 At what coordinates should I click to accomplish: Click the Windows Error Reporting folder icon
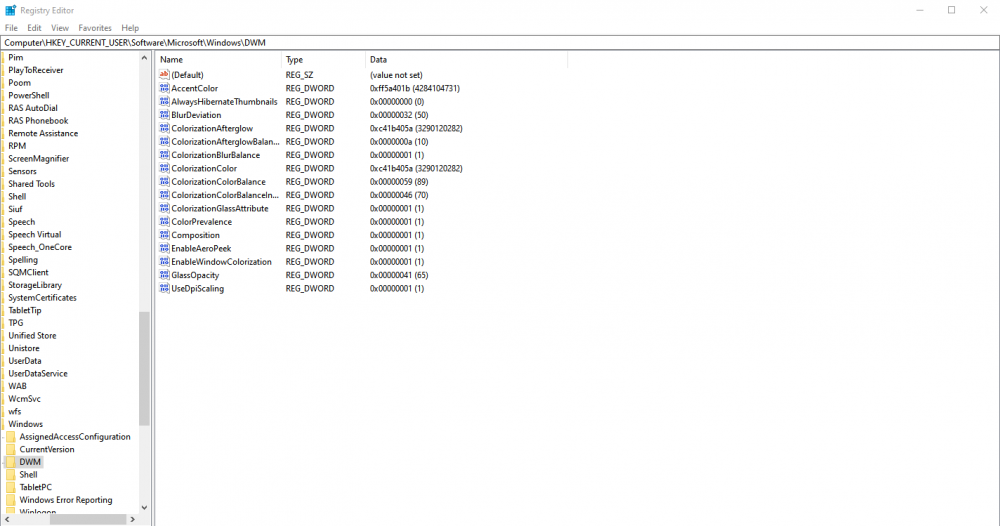(x=11, y=500)
